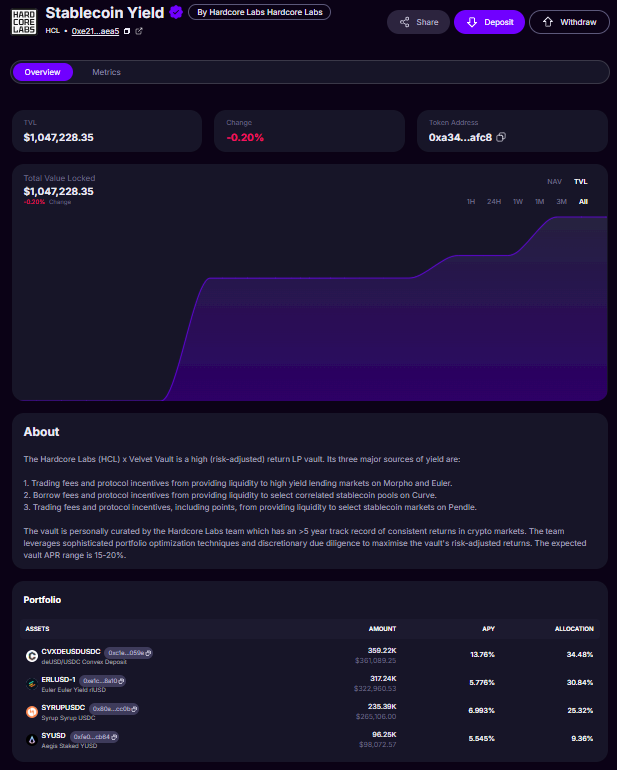Click the About heading

[x=41, y=432]
